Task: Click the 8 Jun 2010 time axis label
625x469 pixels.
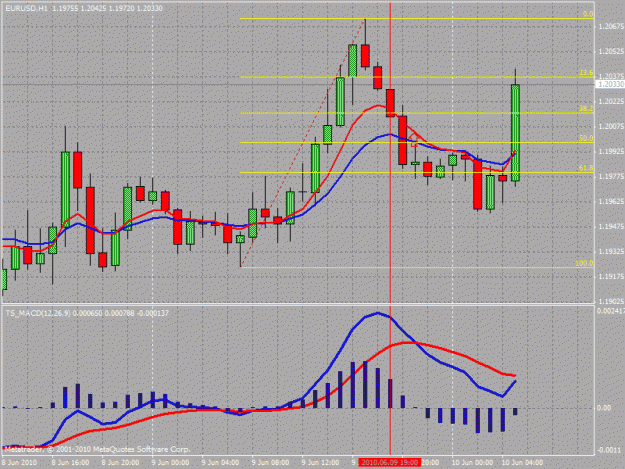Action: 20,463
